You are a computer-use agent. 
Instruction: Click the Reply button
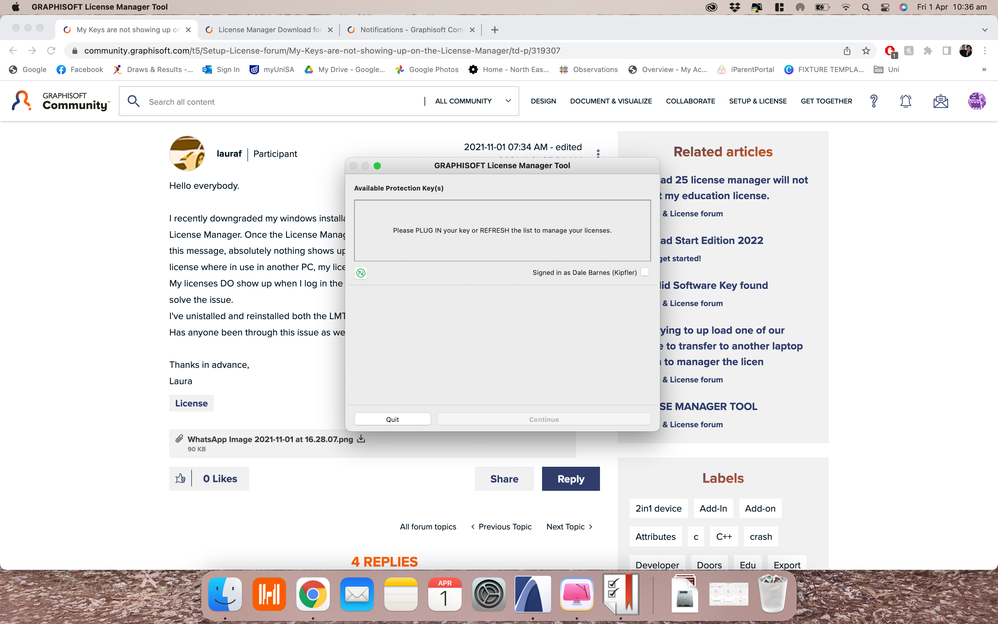tap(570, 479)
